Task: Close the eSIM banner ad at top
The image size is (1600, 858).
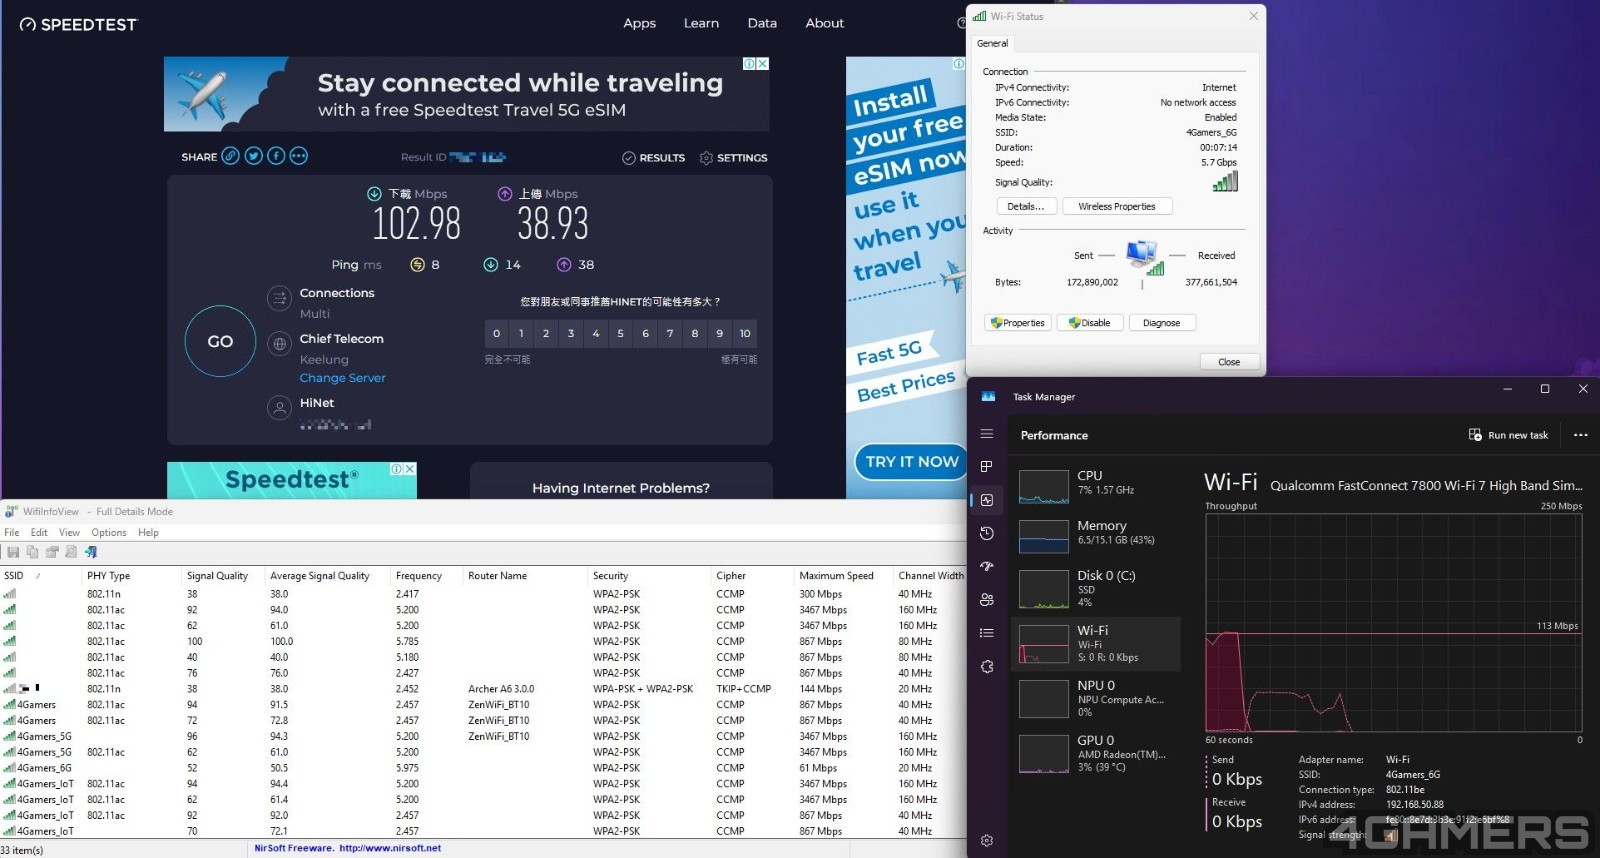Action: [x=762, y=64]
